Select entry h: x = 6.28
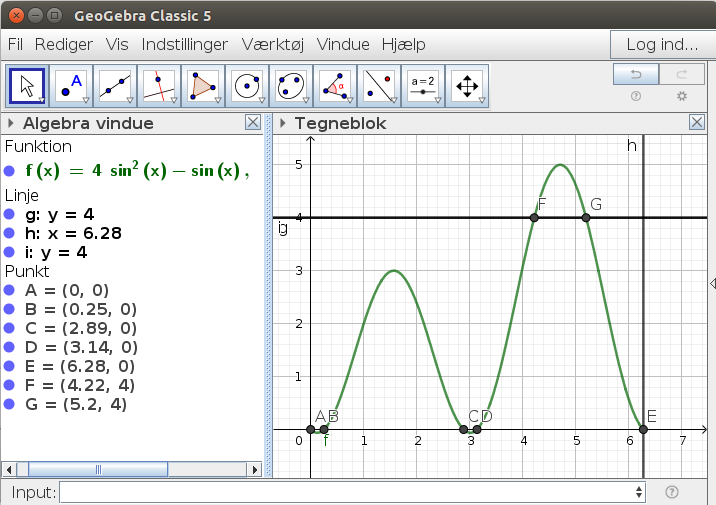This screenshot has height=505, width=716. (74, 233)
